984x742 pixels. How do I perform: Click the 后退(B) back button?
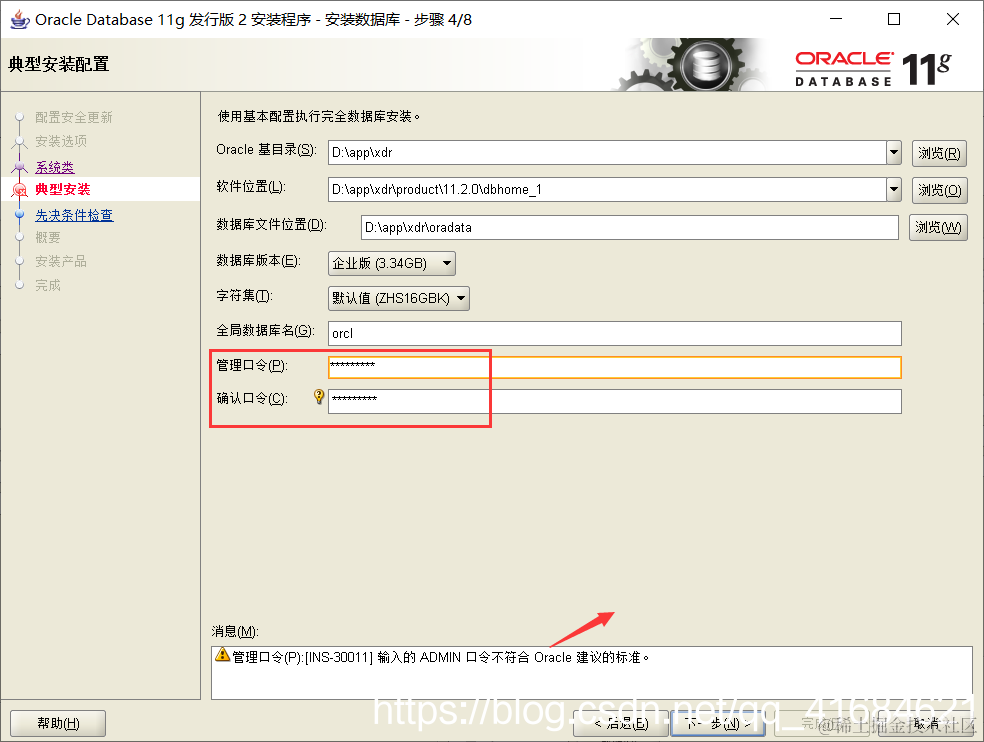(621, 724)
